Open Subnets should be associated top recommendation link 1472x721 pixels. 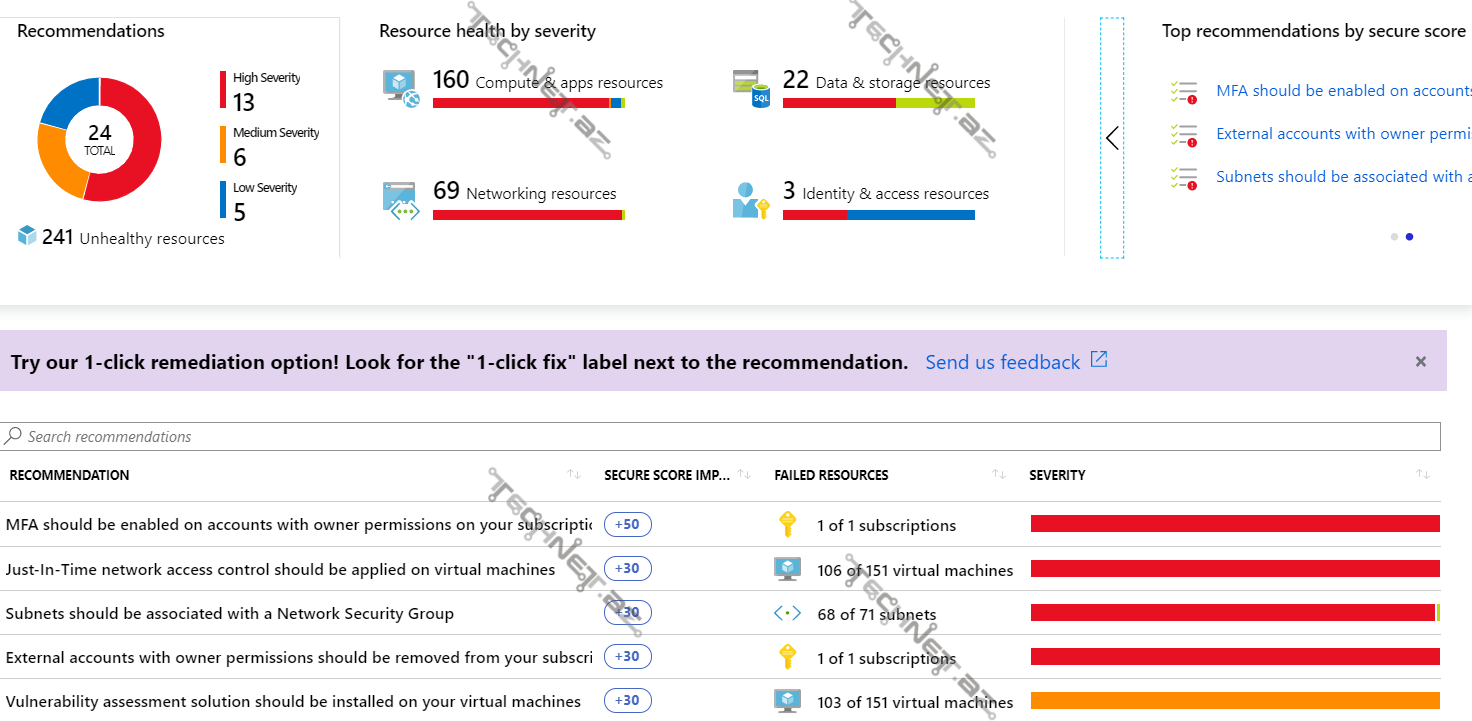coord(1342,177)
